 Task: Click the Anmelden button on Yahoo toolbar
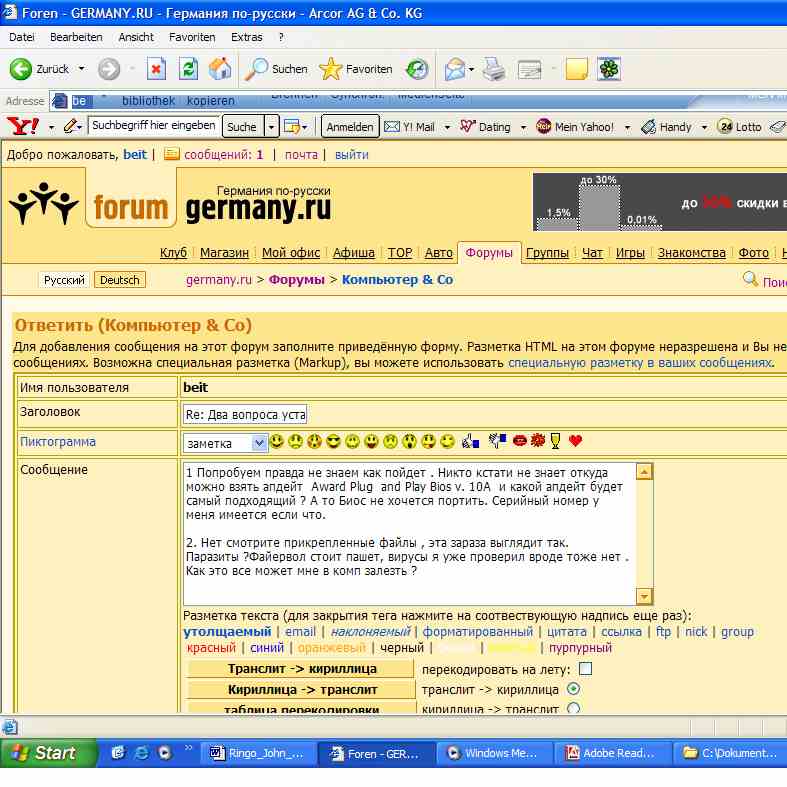point(350,127)
